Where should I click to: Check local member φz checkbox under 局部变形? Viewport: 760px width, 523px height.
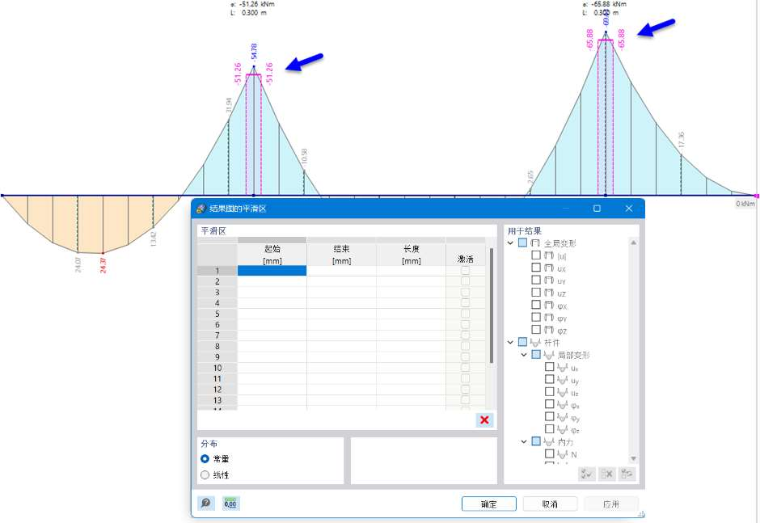tap(549, 429)
